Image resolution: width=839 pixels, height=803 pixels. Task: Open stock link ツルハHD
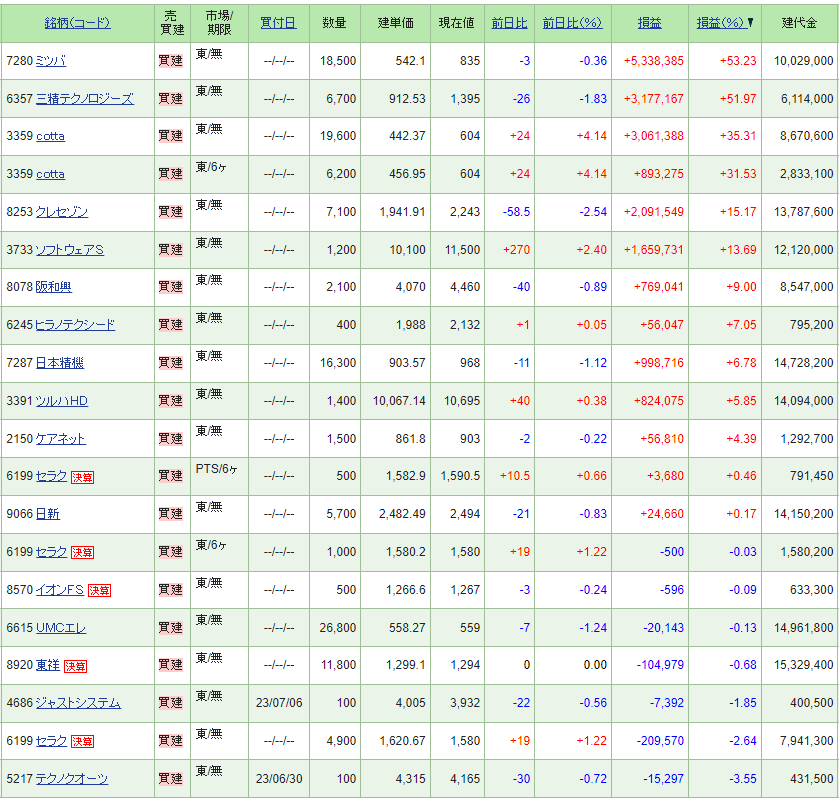pos(62,401)
